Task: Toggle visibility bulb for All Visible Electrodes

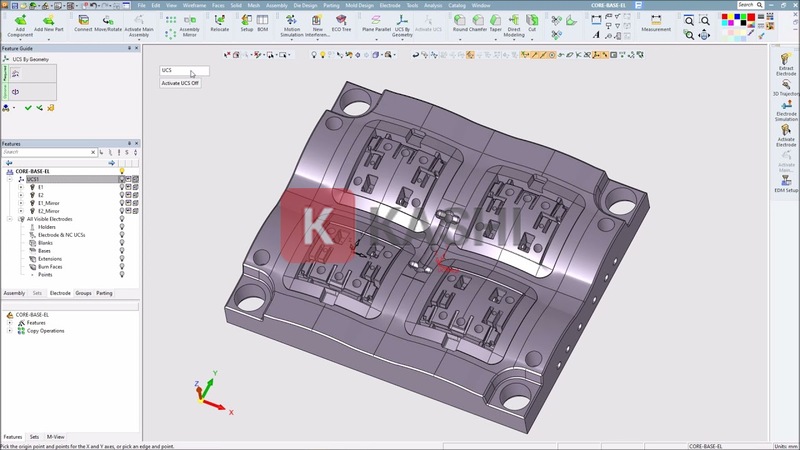Action: click(122, 219)
